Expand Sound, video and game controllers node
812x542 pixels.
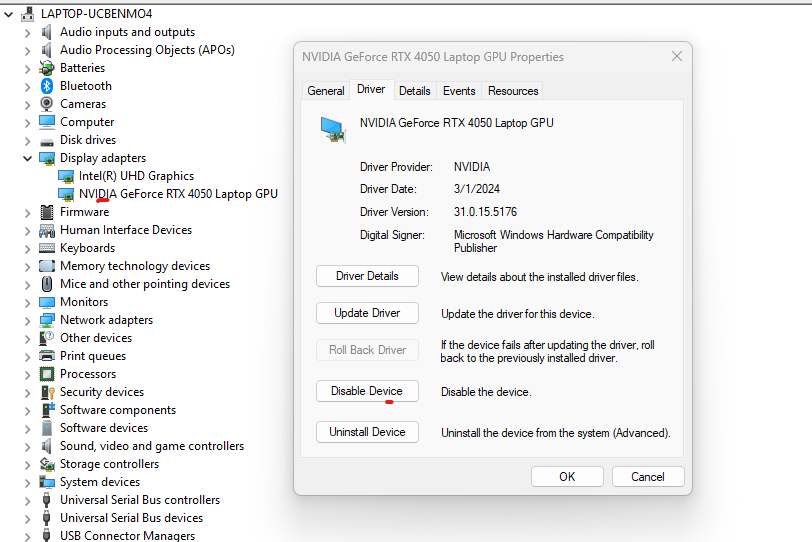(27, 447)
